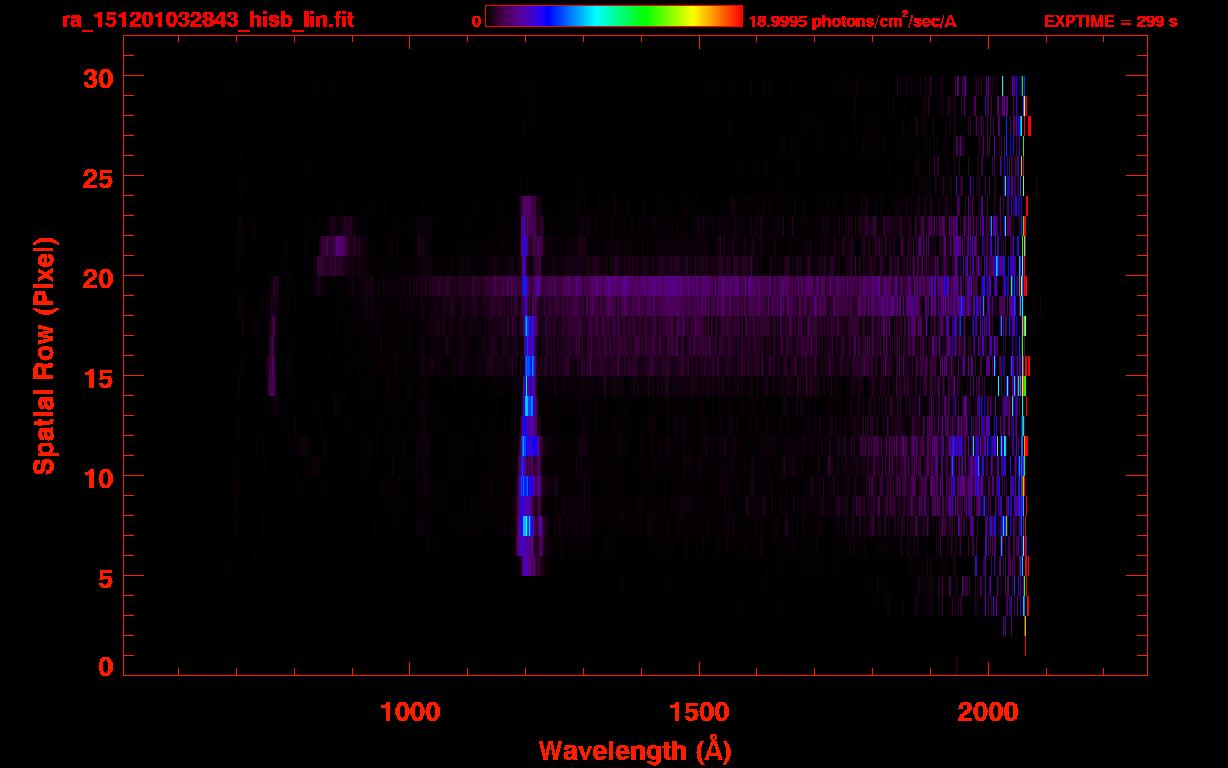1228x768 pixels.
Task: Click the Spatial Row (Pixel) axis title
Action: pyautogui.click(x=44, y=355)
